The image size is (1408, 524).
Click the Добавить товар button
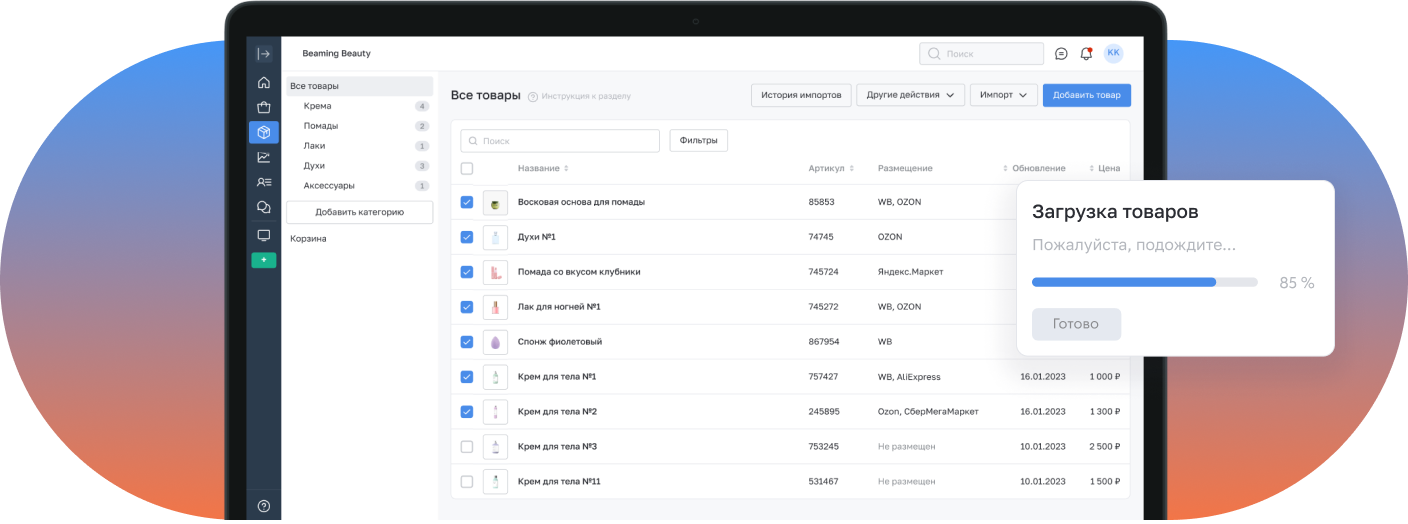tap(1086, 95)
